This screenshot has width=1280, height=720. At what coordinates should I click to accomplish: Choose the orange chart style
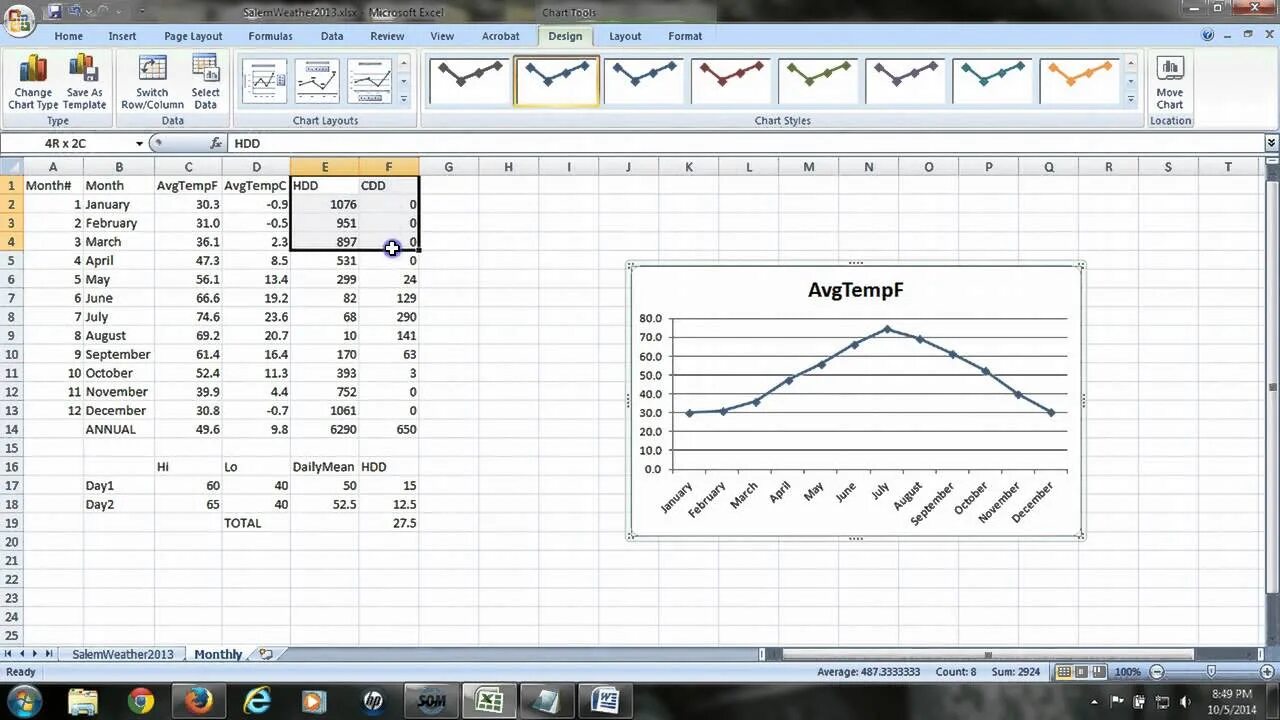coord(1079,81)
